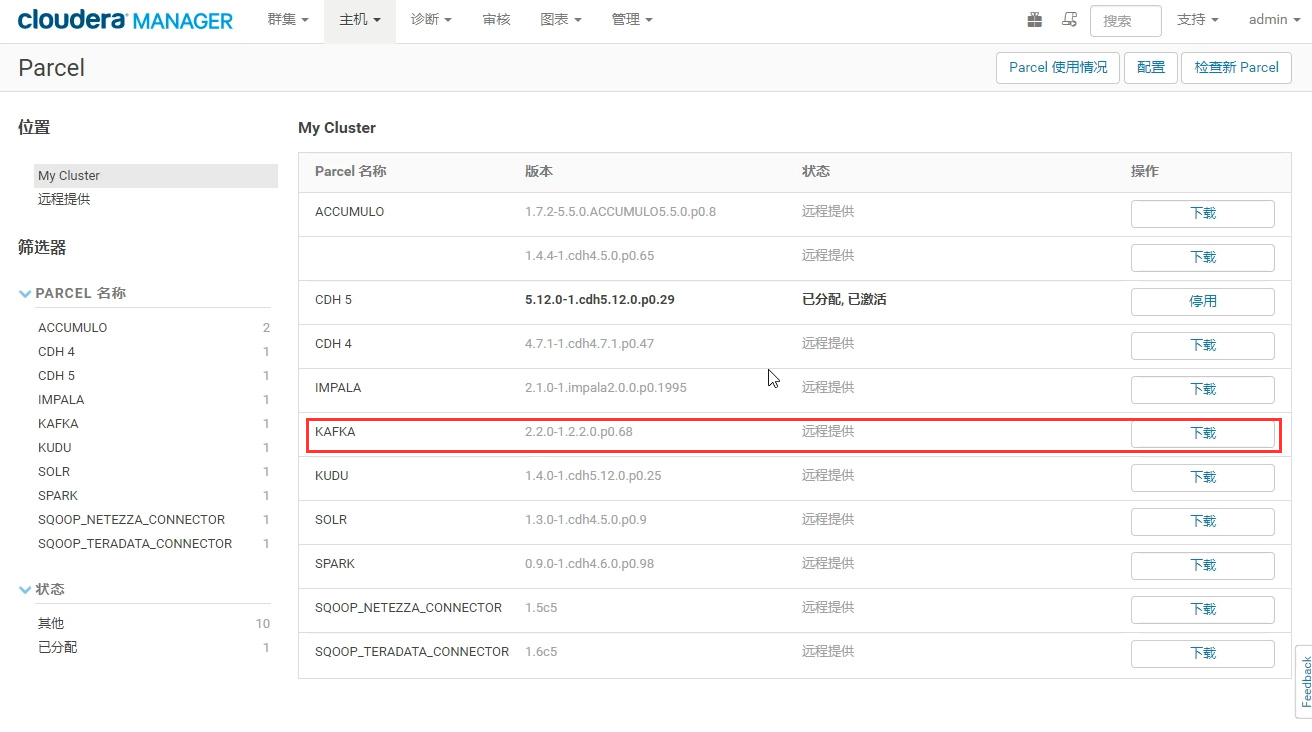
Task: Open the 主机 dropdown menu
Action: [x=360, y=20]
